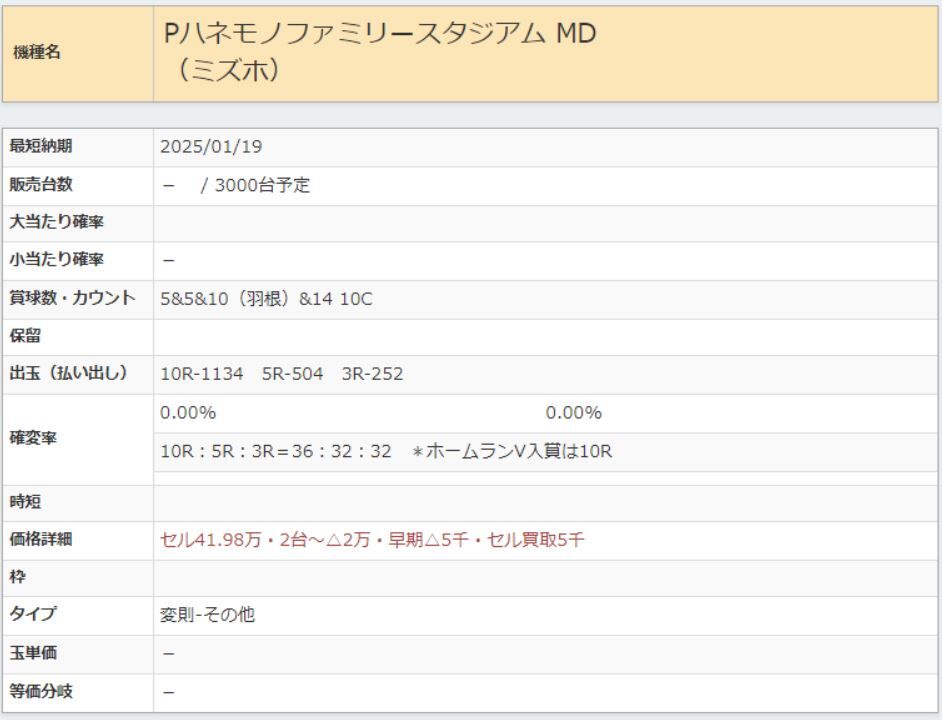The height and width of the screenshot is (720, 942).
Task: Click the 小当たり確率 row label
Action: point(56,260)
